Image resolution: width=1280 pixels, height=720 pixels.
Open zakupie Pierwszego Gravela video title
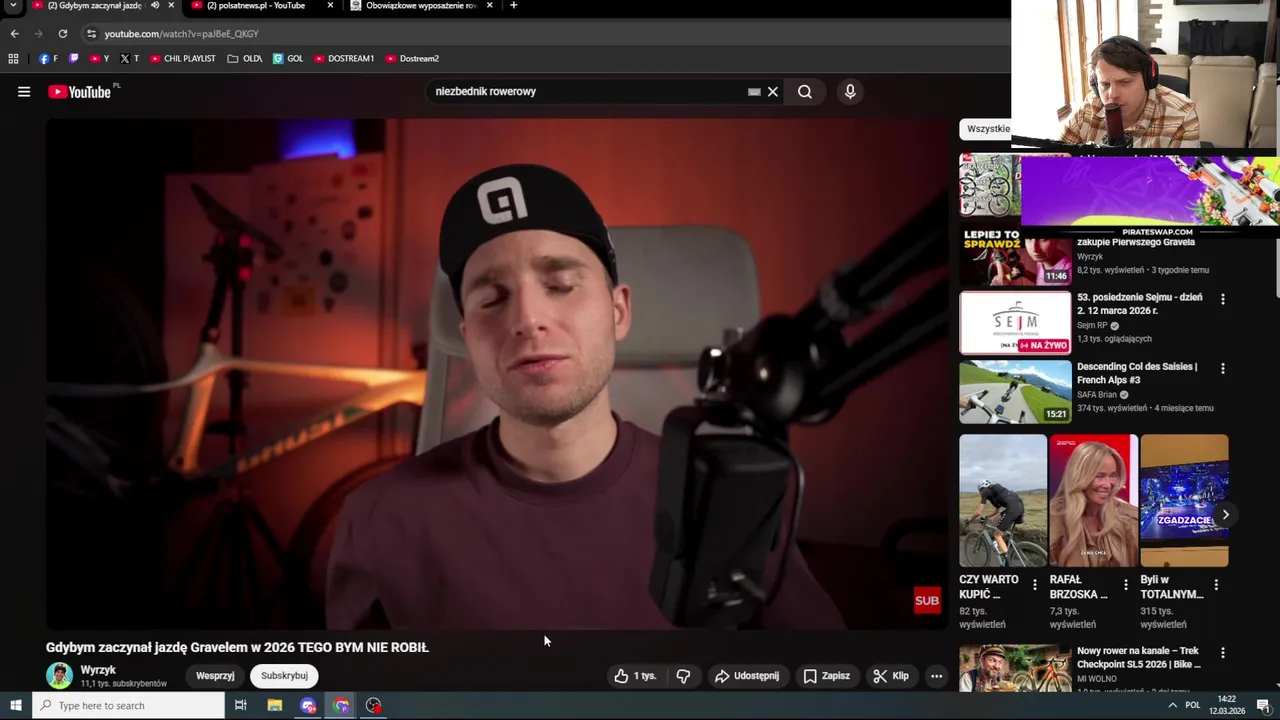[1136, 242]
